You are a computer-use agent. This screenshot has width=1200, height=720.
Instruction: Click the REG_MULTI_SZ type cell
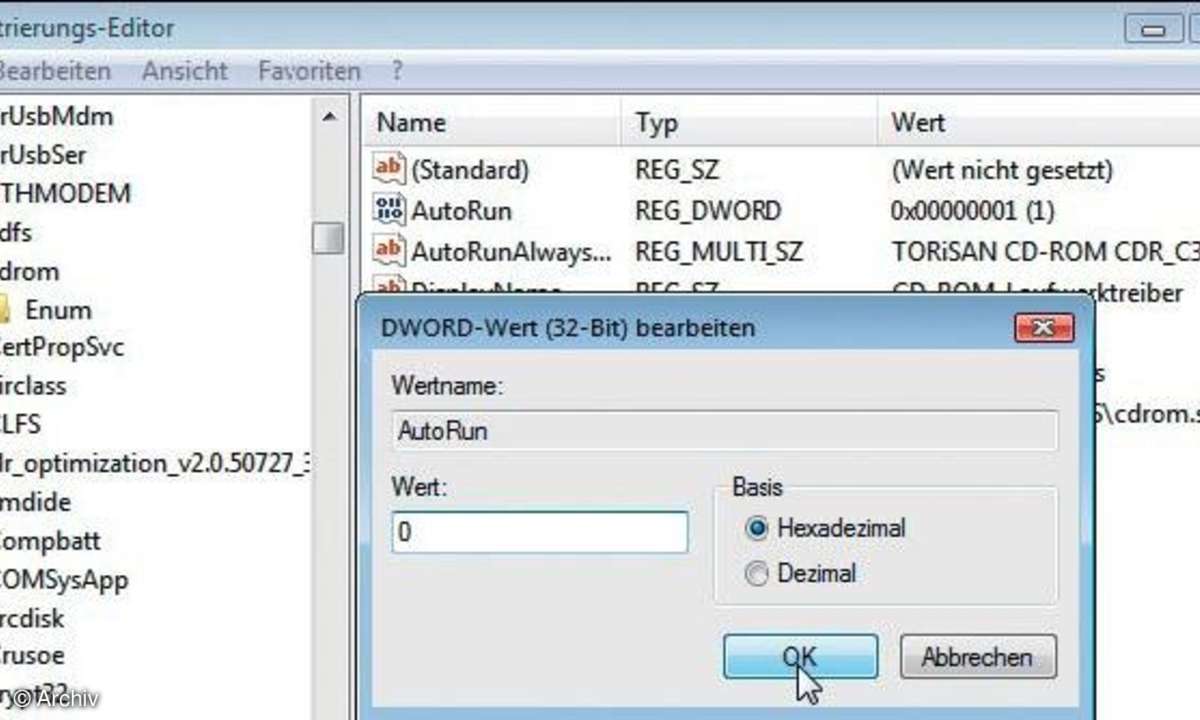[719, 251]
